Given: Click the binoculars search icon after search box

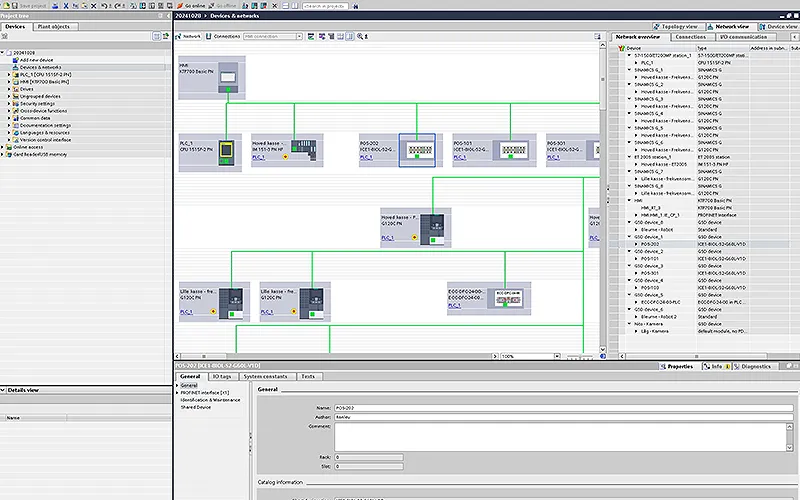Looking at the screenshot, I should [356, 6].
